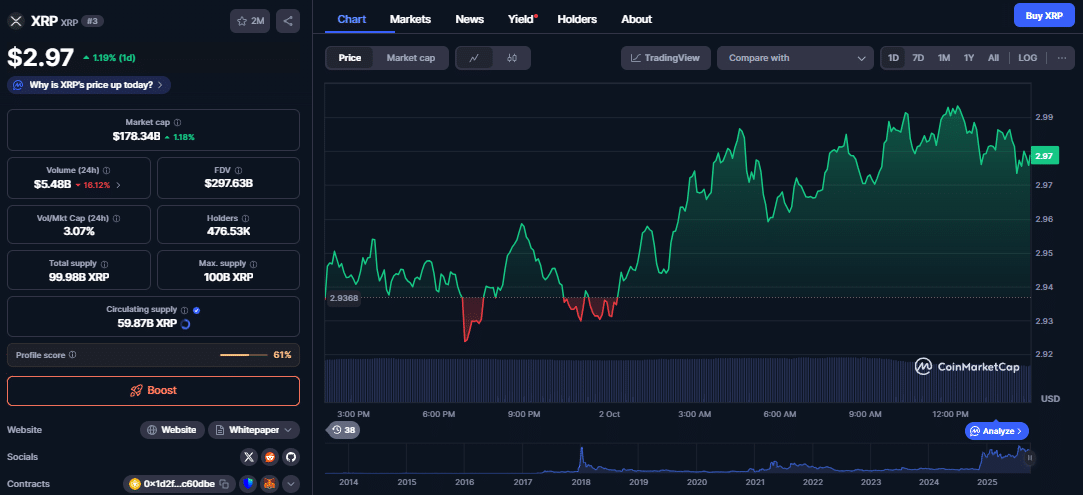Open the Holders tab
This screenshot has height=495, width=1083.
577,19
